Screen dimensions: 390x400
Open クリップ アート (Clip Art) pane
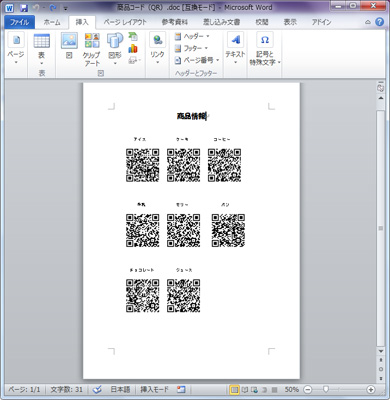(92, 49)
